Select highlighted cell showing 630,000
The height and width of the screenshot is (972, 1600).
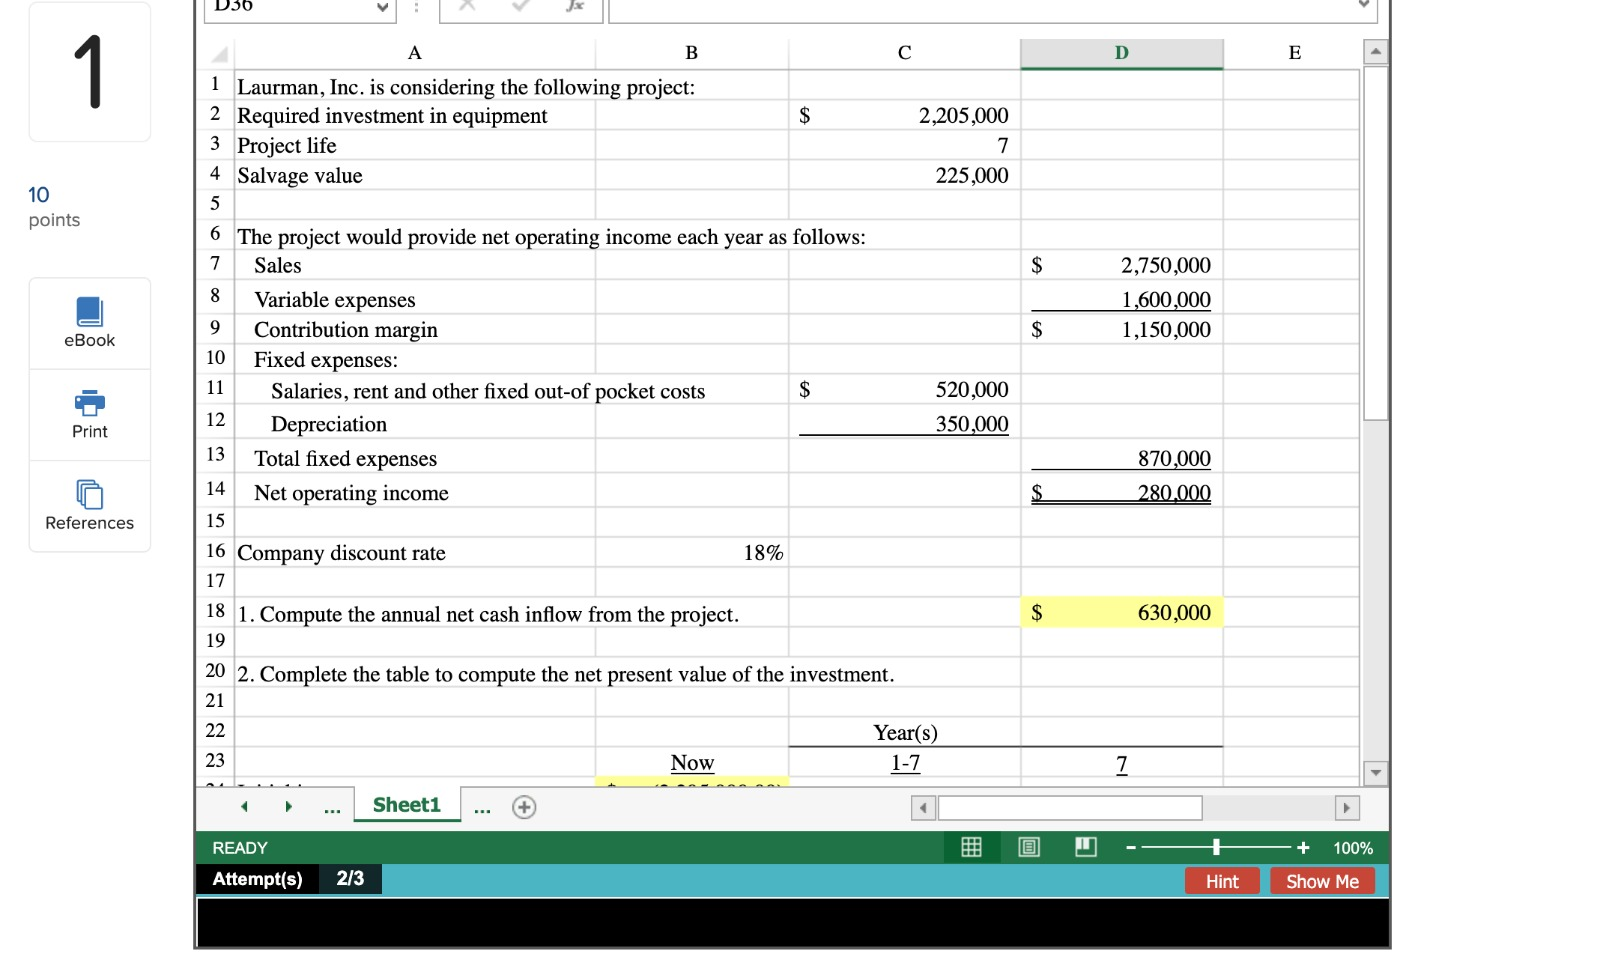pyautogui.click(x=1122, y=613)
